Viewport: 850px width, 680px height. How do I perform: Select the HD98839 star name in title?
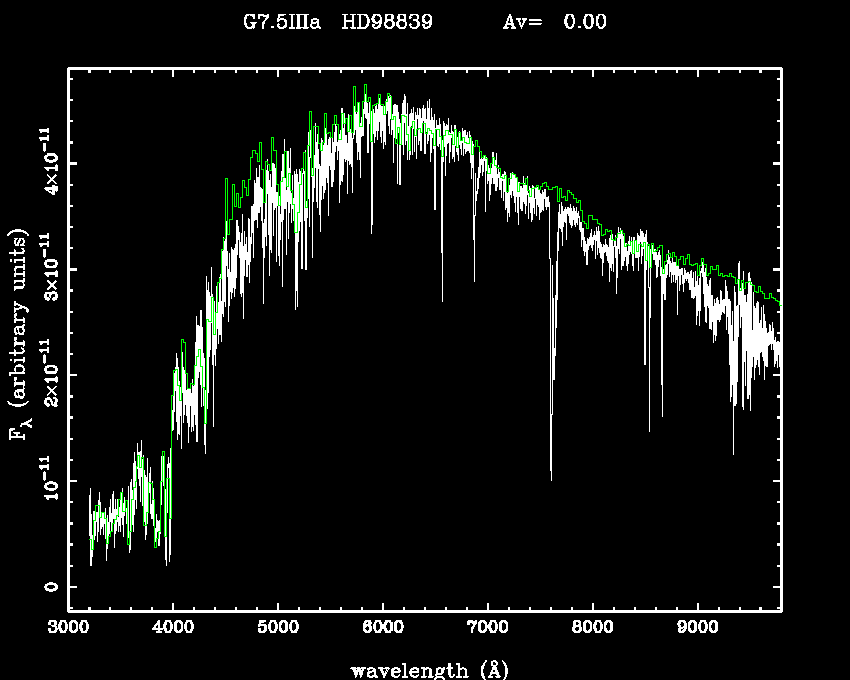(x=386, y=23)
